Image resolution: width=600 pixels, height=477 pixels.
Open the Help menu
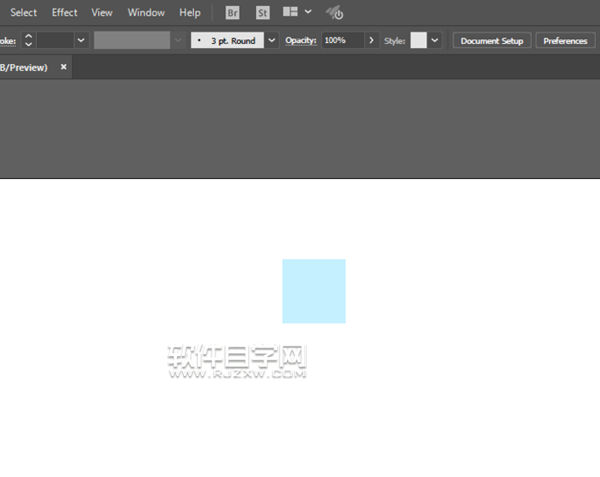(x=190, y=13)
